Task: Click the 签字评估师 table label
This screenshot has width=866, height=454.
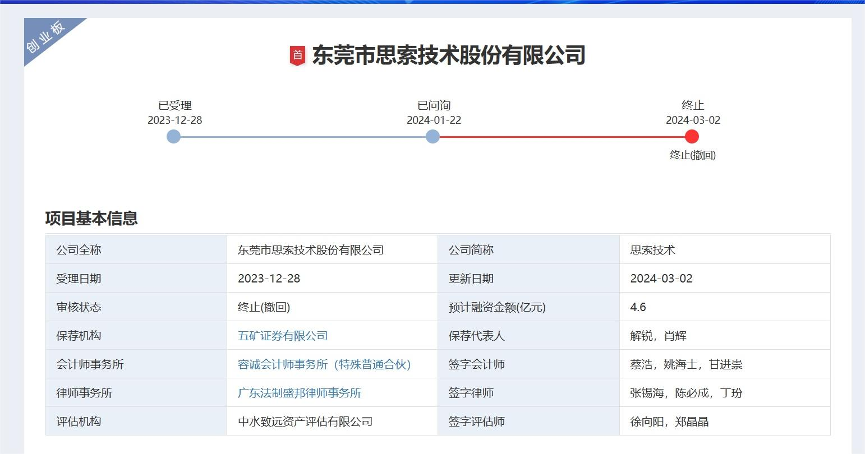Action: (477, 422)
